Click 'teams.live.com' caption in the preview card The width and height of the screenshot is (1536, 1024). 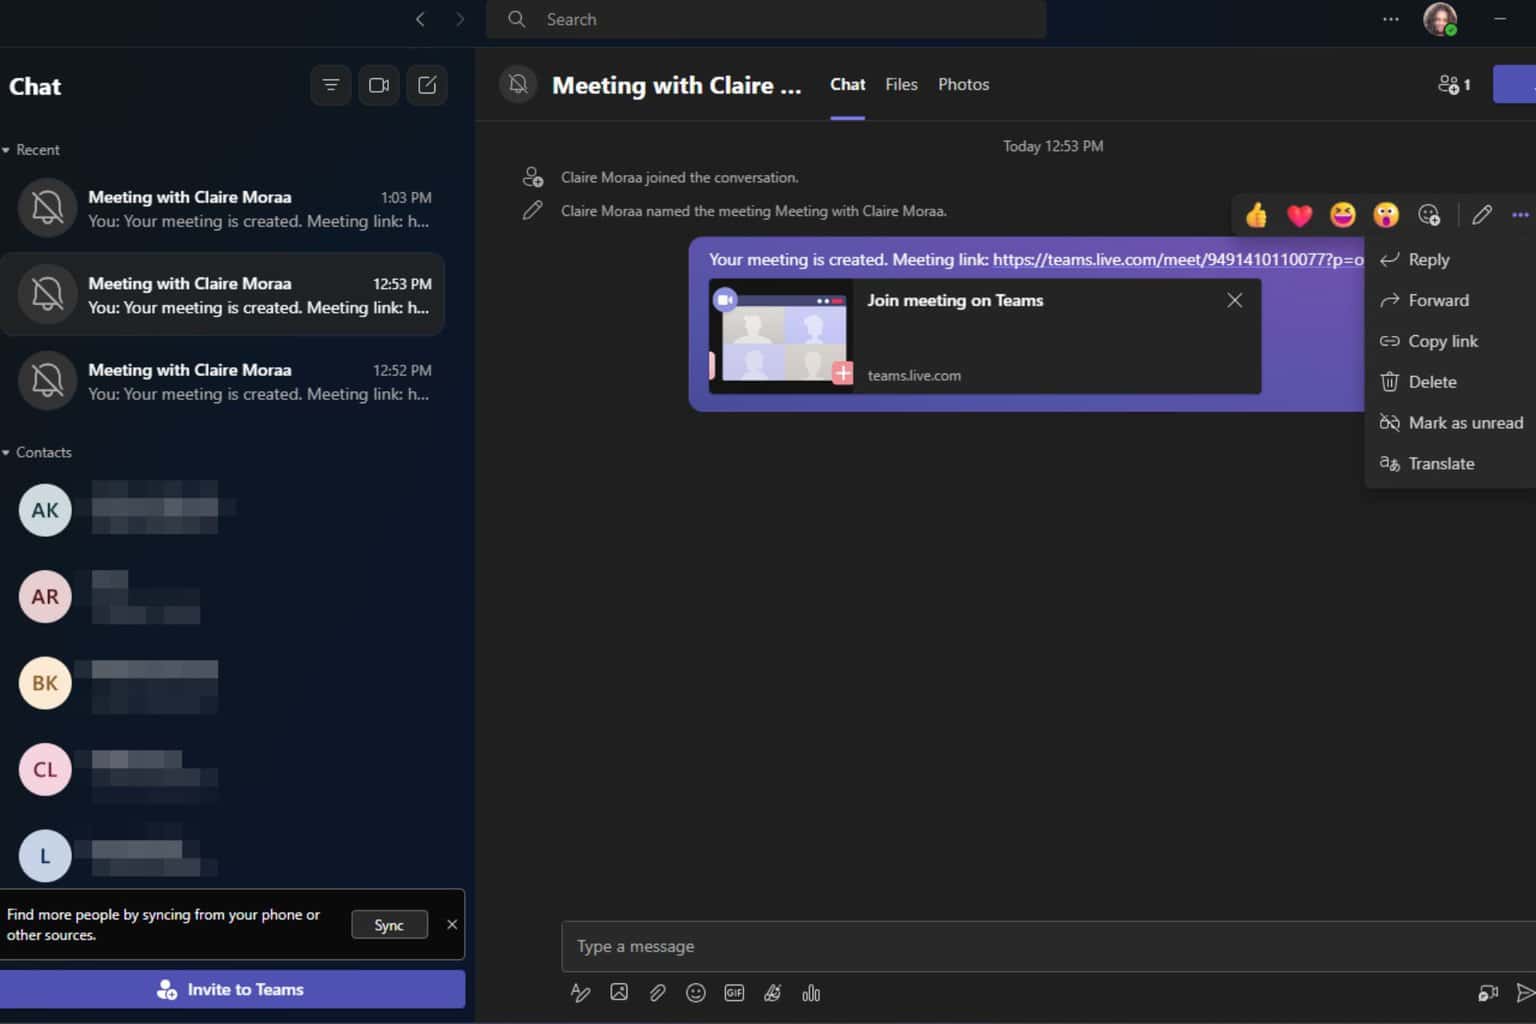914,375
